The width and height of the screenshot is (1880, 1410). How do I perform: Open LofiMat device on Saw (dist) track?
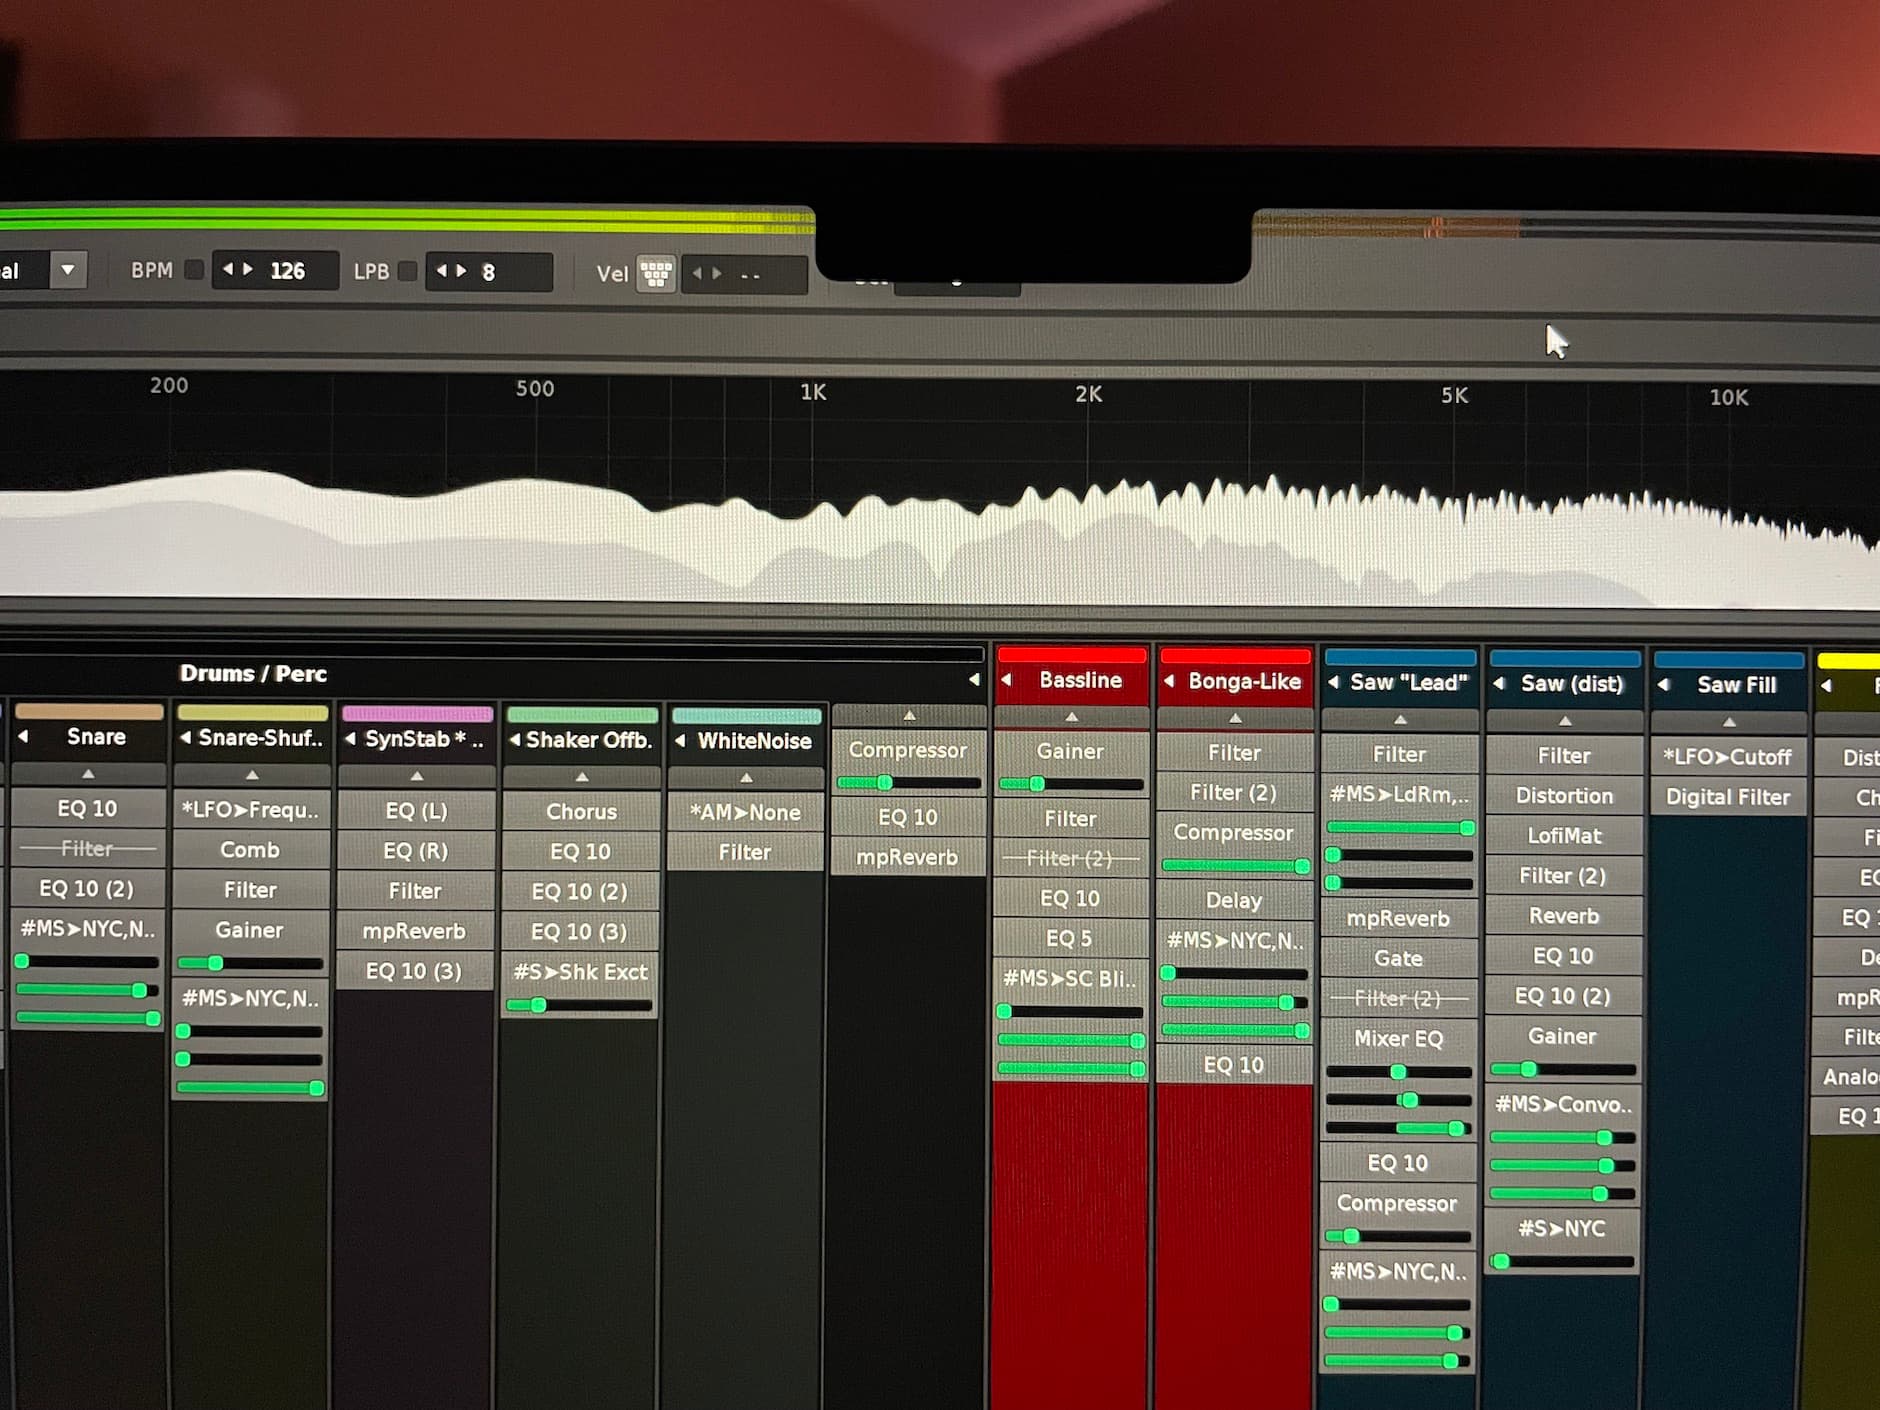(1564, 835)
